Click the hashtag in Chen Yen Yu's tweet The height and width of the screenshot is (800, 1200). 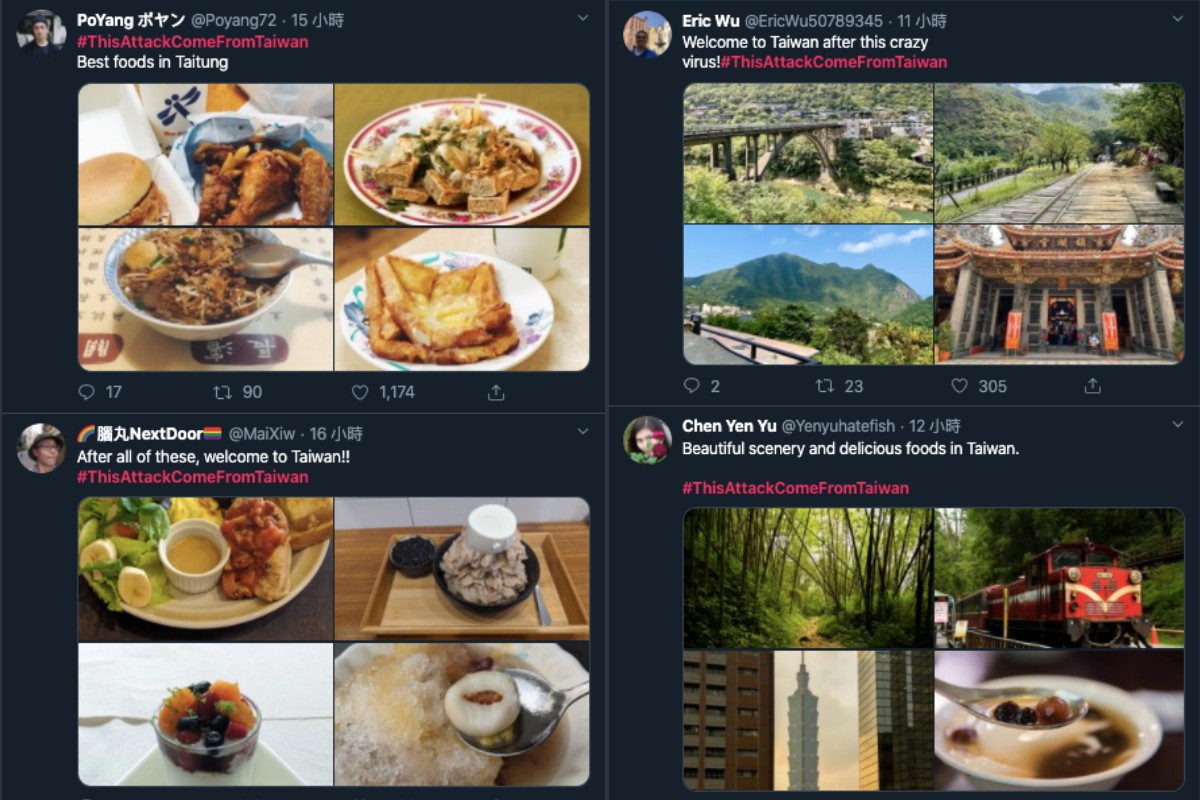click(x=795, y=488)
